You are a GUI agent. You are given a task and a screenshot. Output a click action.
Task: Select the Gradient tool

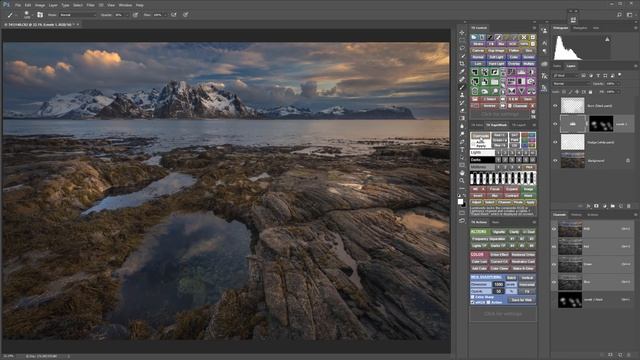coord(462,118)
